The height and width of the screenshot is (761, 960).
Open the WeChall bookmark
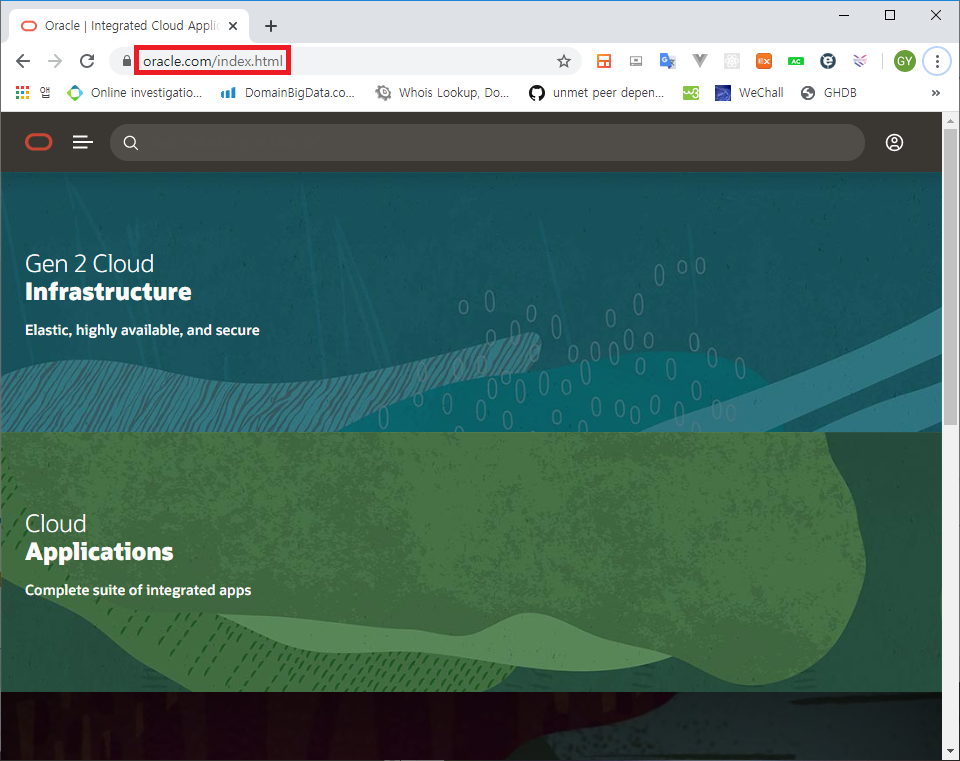749,92
